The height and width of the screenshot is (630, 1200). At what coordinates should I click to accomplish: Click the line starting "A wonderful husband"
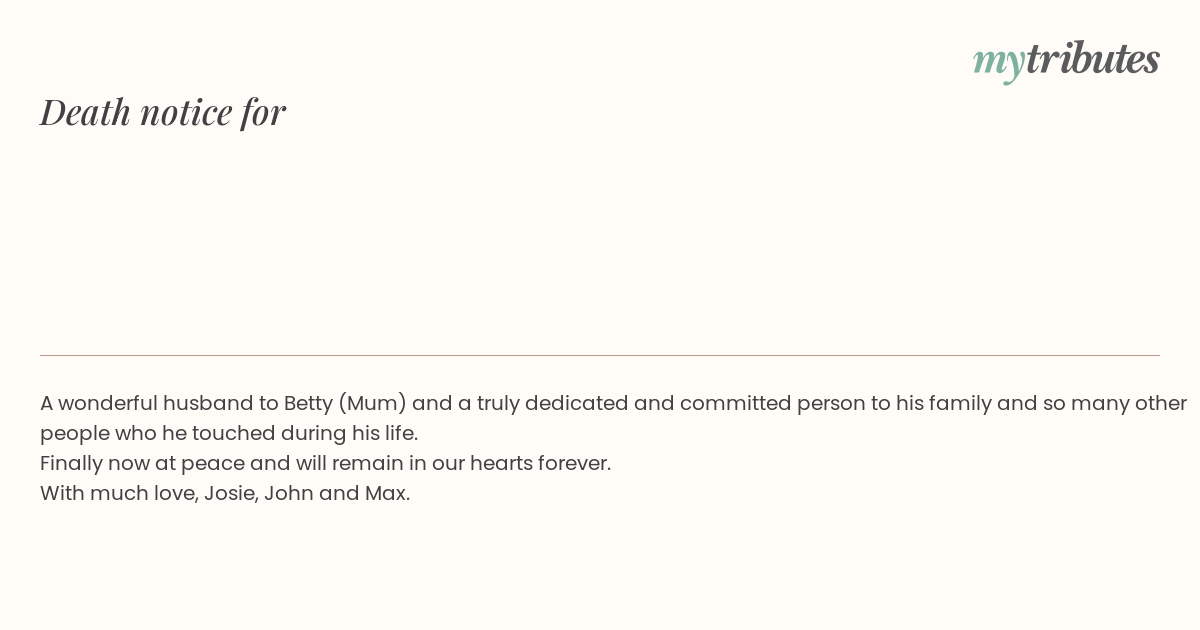tap(613, 404)
